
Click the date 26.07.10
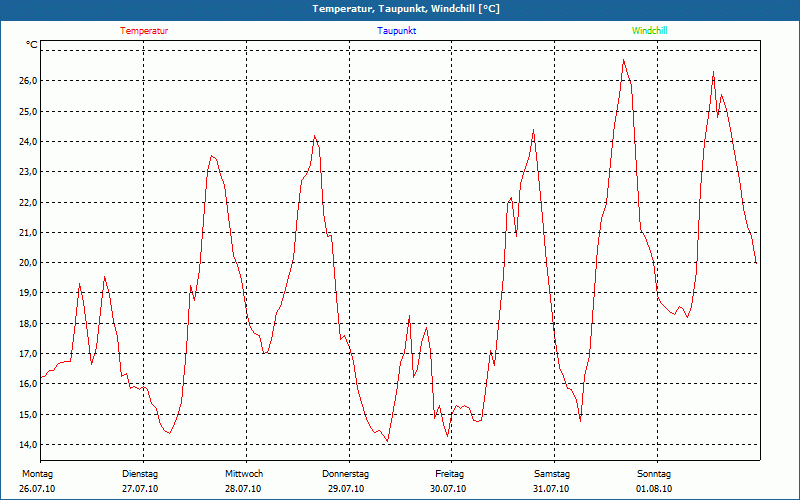37,489
